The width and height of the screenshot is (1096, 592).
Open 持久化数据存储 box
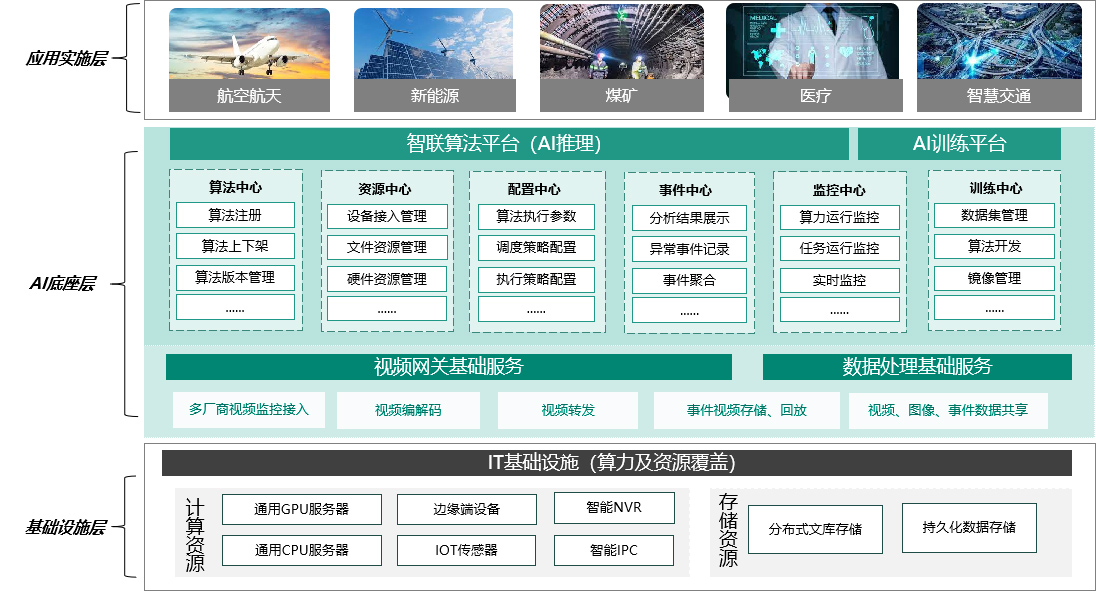(x=969, y=528)
